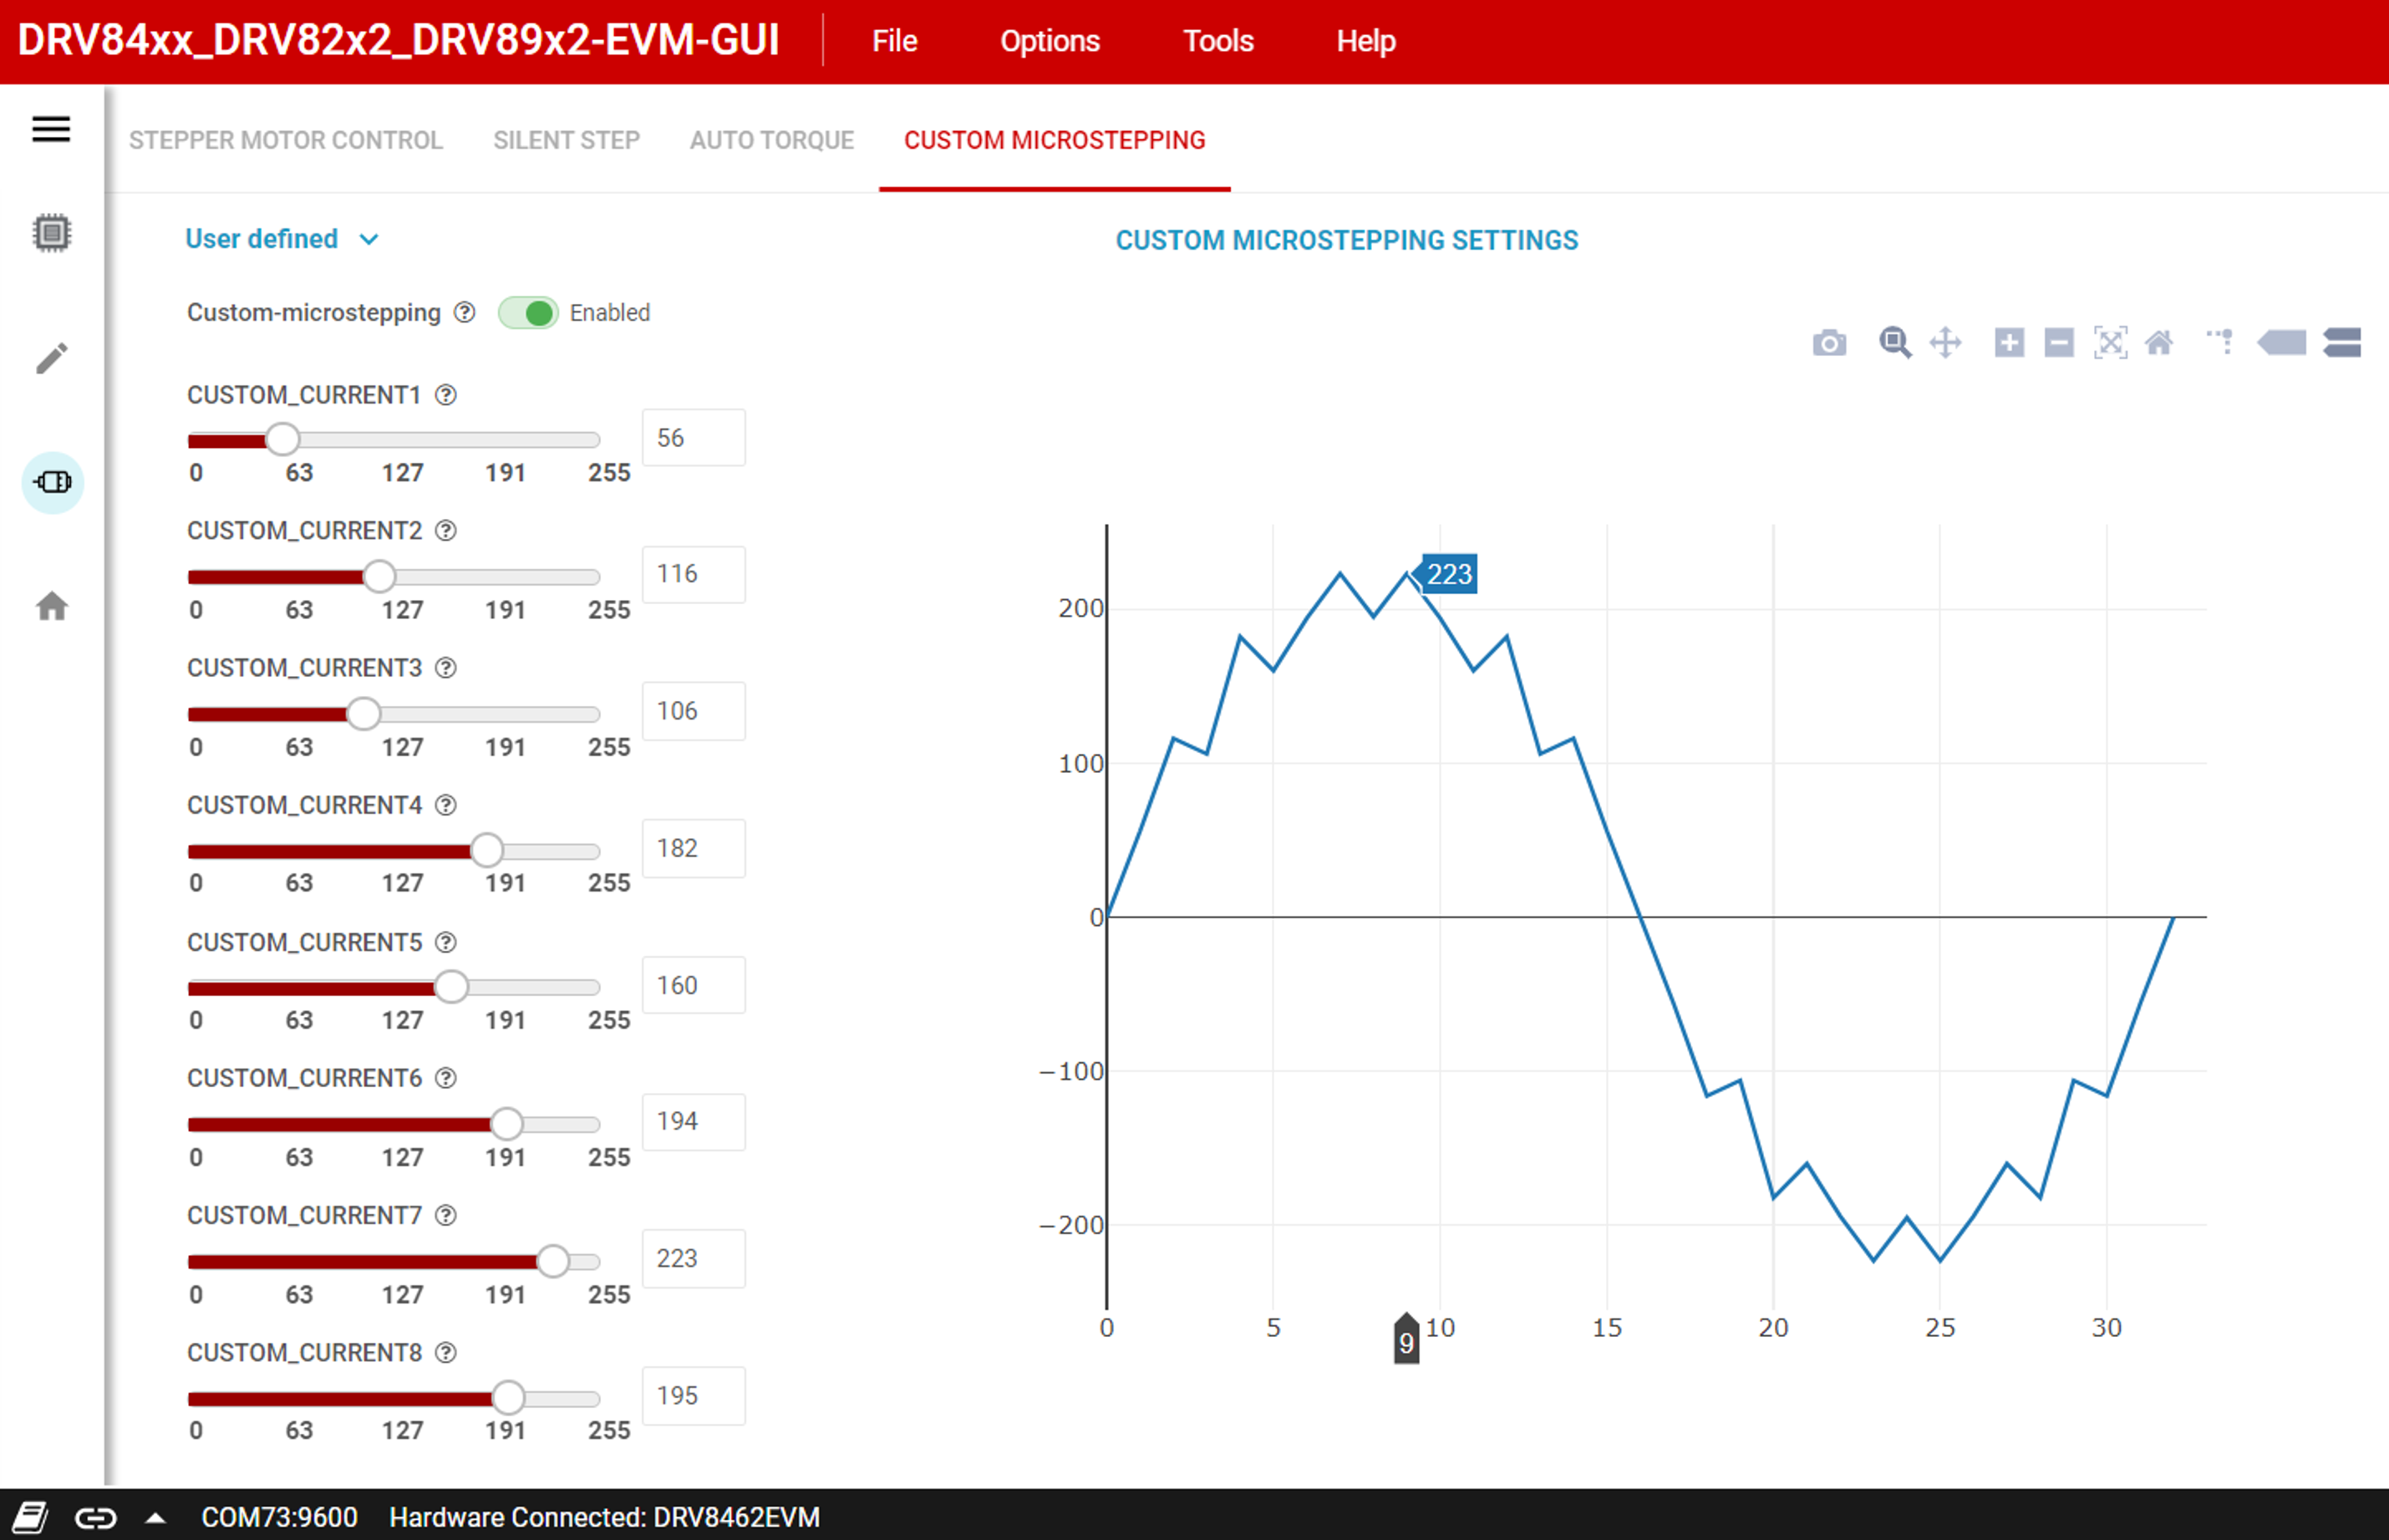The height and width of the screenshot is (1540, 2389).
Task: Toggle spike lines on the chart toolbar
Action: (2222, 343)
